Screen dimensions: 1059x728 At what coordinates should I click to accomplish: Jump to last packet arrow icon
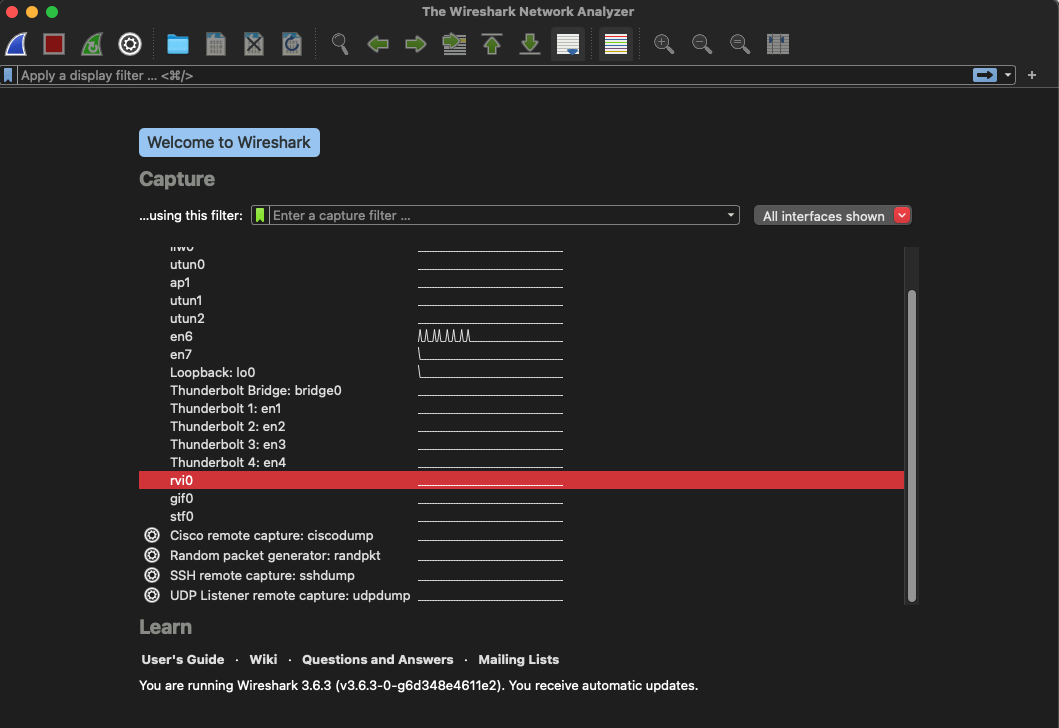[x=530, y=45]
